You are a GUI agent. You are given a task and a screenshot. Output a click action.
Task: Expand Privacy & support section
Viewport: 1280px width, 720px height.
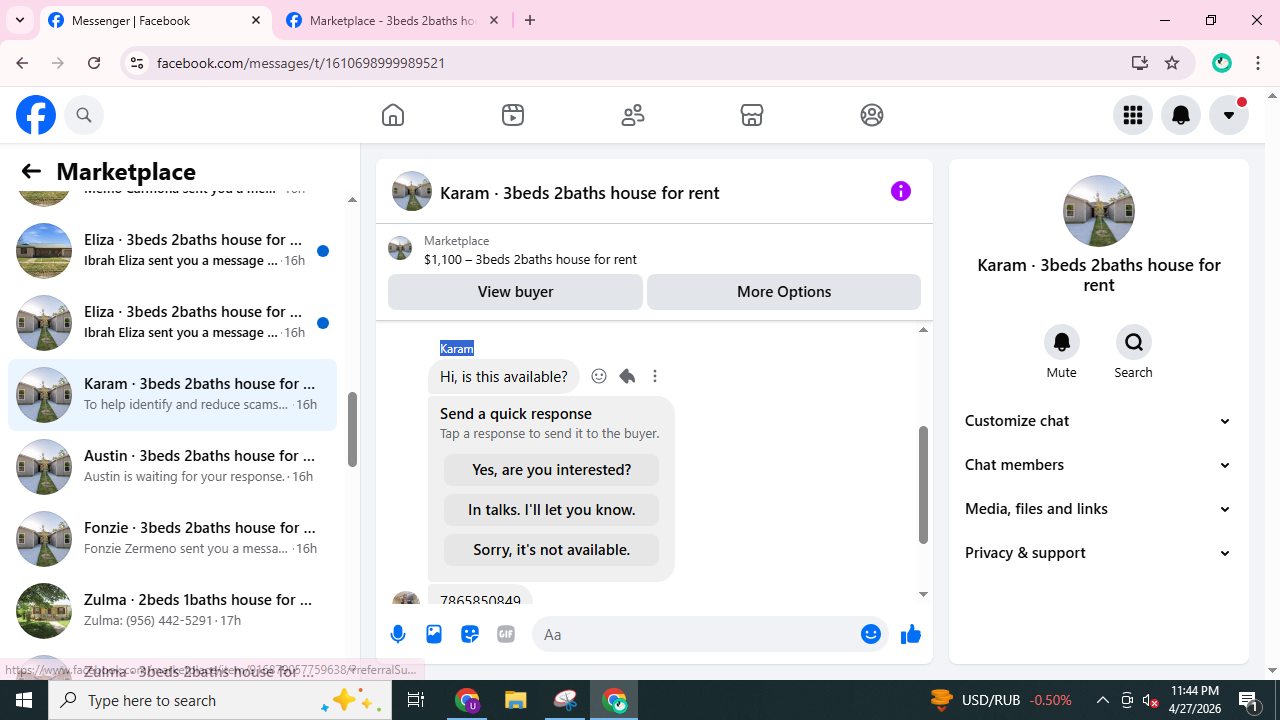tap(1098, 553)
